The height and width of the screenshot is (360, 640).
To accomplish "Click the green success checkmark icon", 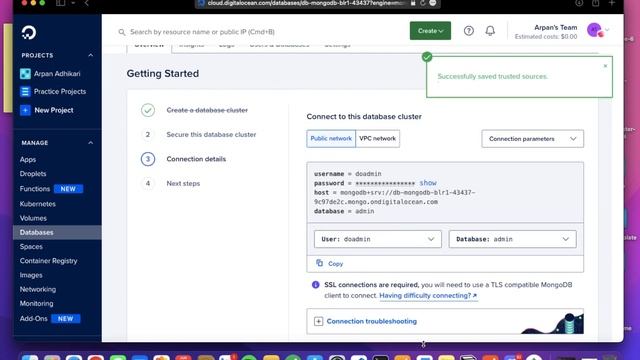I will (427, 57).
